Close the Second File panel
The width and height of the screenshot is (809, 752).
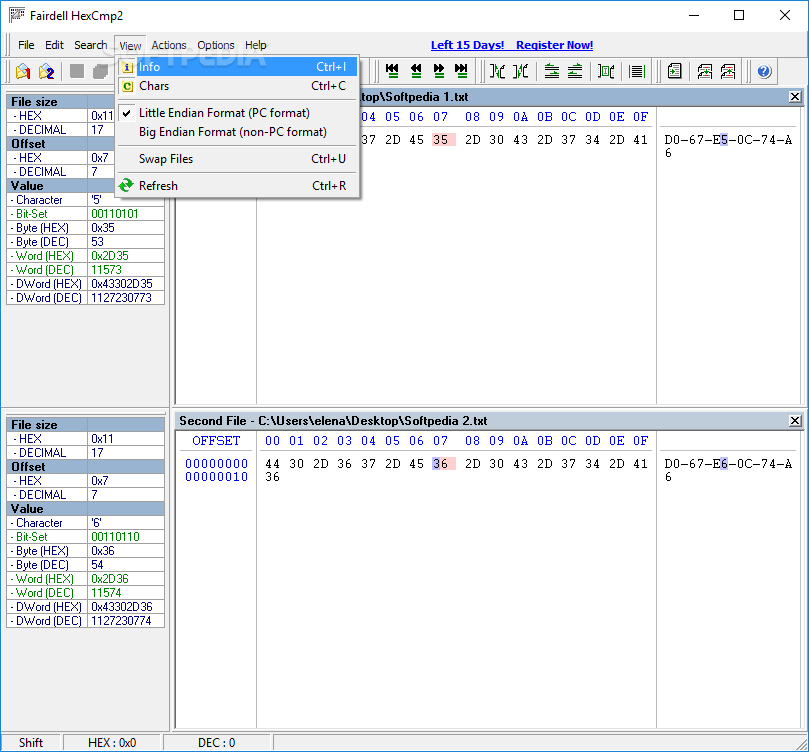[x=795, y=420]
